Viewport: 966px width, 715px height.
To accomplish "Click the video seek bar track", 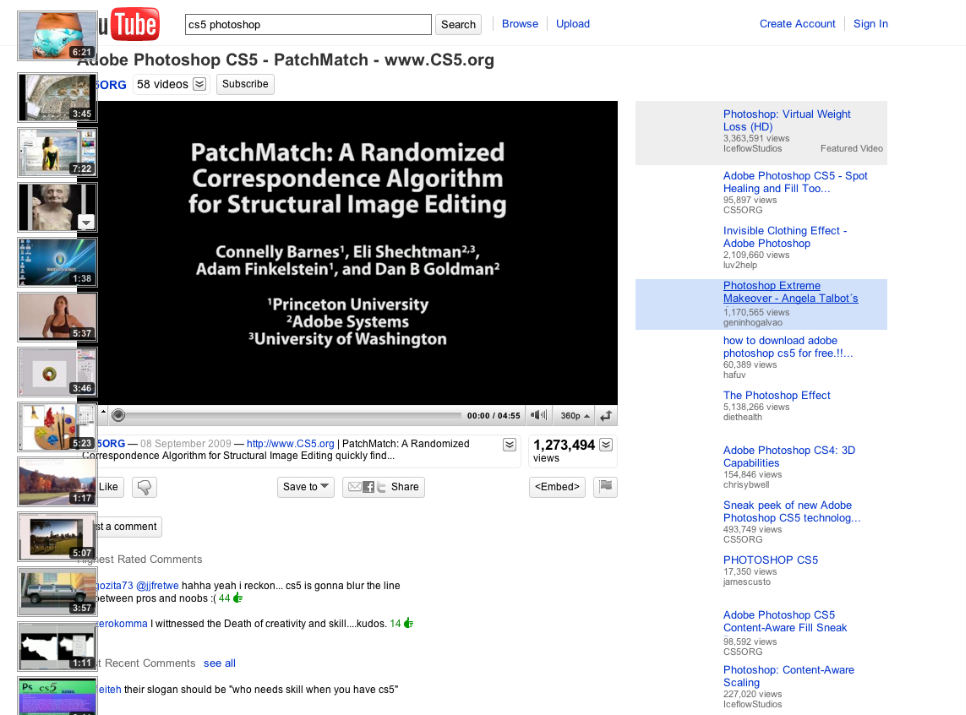I will (x=290, y=415).
